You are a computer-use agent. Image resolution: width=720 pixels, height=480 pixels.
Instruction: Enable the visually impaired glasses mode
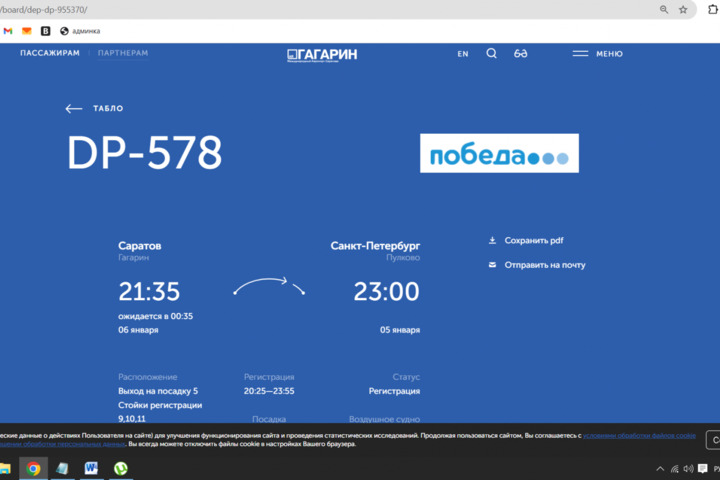coord(521,54)
